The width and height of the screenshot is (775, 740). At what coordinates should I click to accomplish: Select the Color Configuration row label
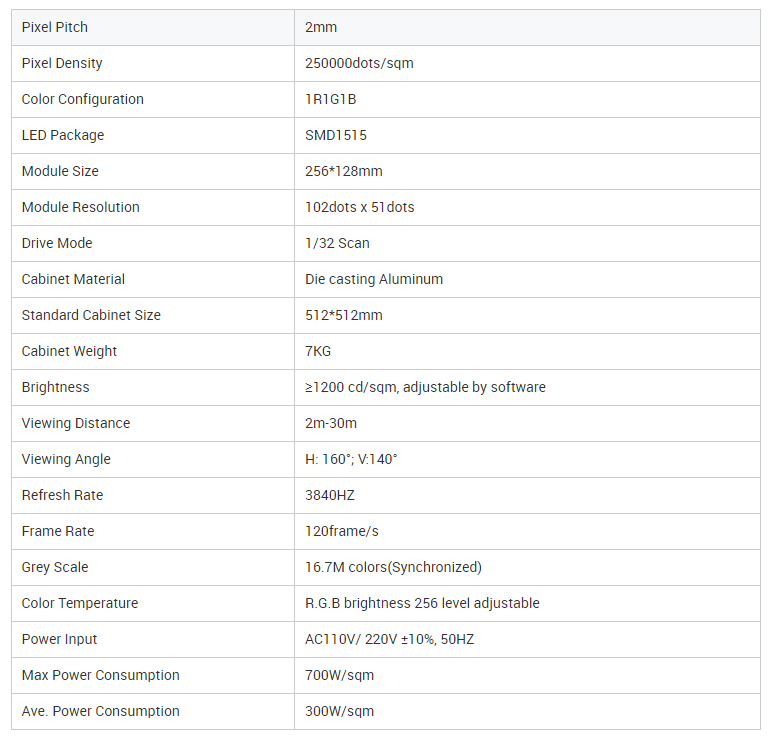(x=82, y=99)
